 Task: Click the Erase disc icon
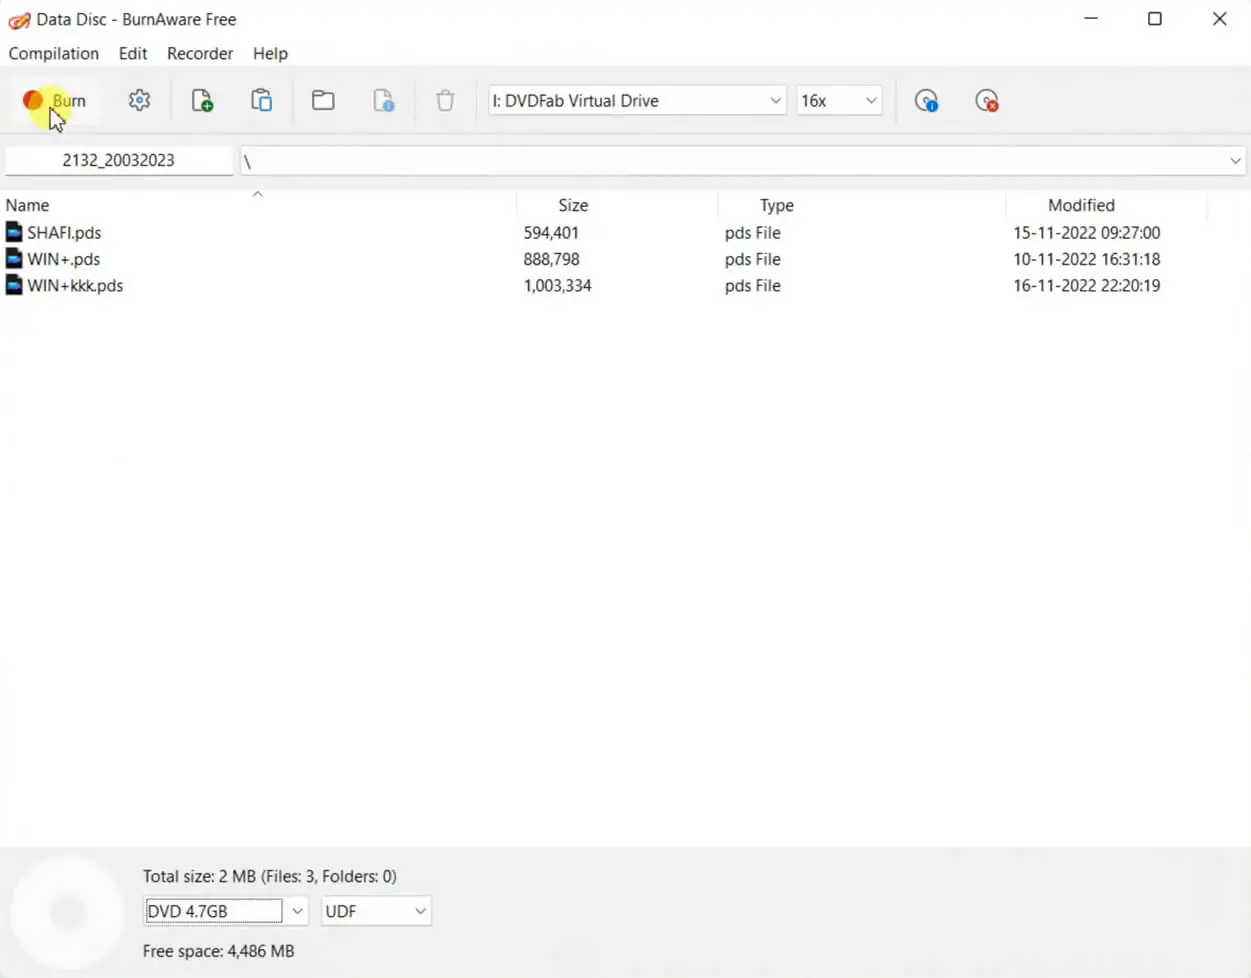[987, 100]
